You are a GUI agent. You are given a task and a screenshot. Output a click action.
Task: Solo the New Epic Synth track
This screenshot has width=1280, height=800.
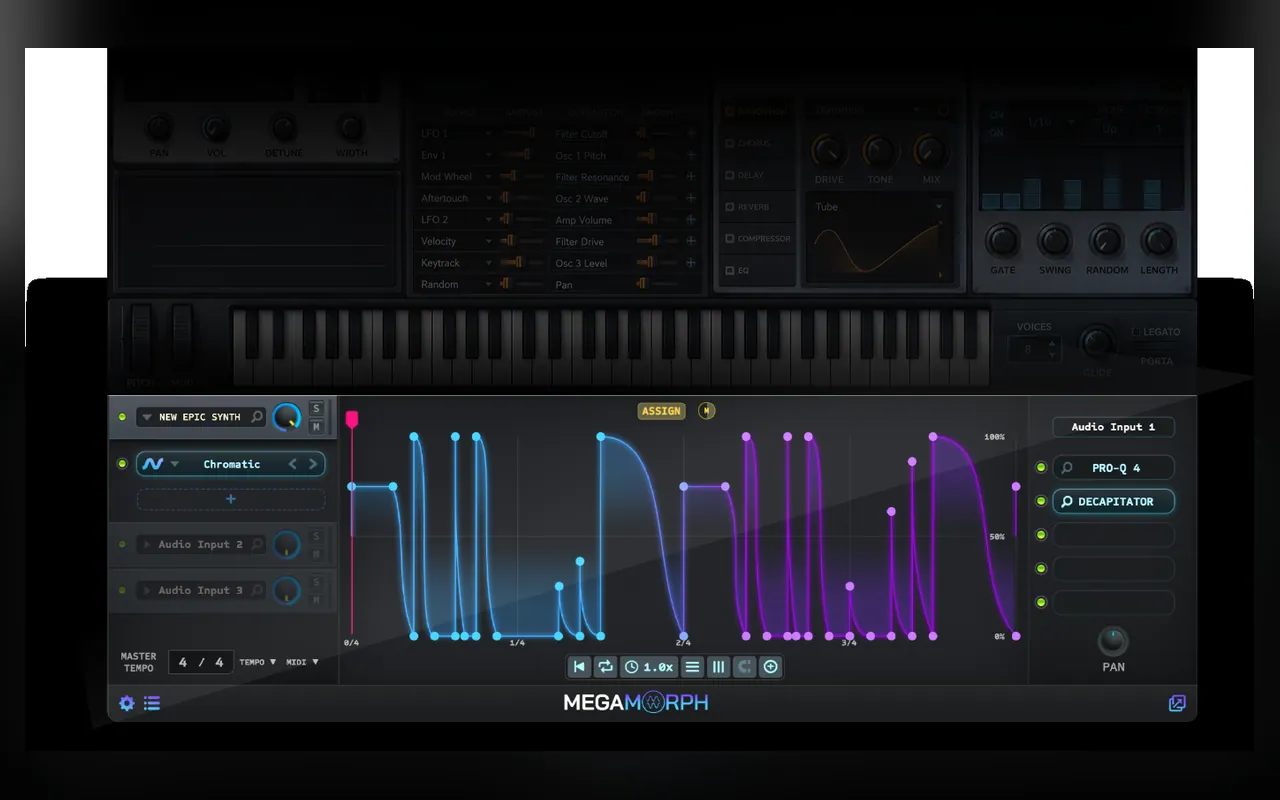316,408
